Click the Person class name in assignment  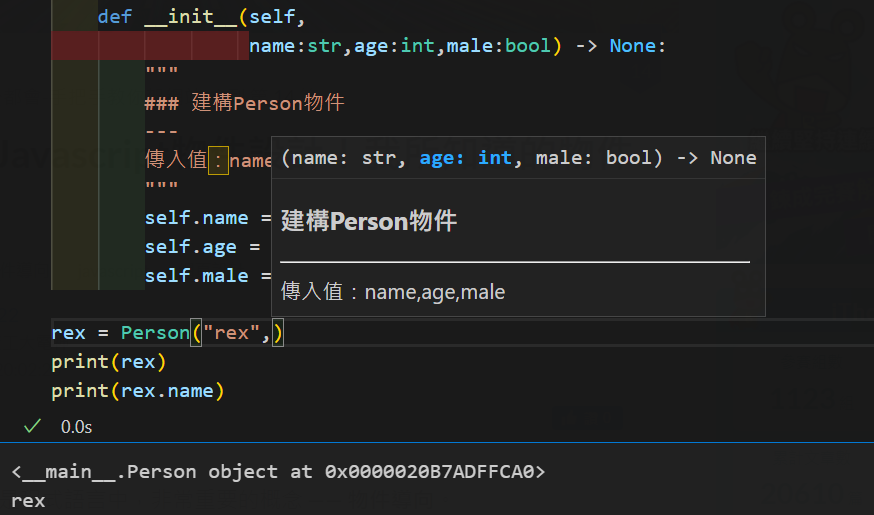(x=155, y=333)
